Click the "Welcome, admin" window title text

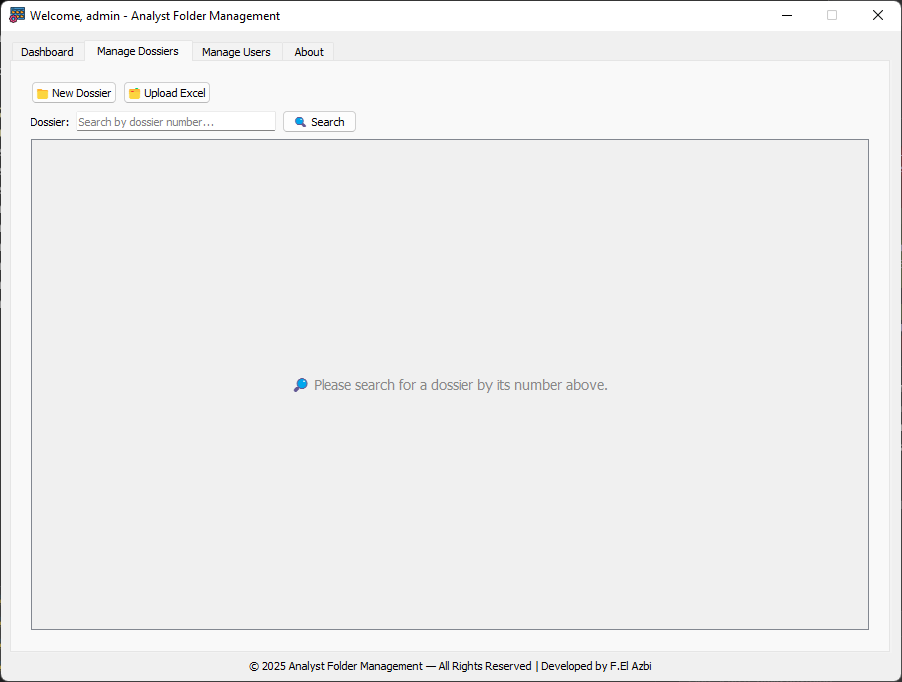(155, 16)
